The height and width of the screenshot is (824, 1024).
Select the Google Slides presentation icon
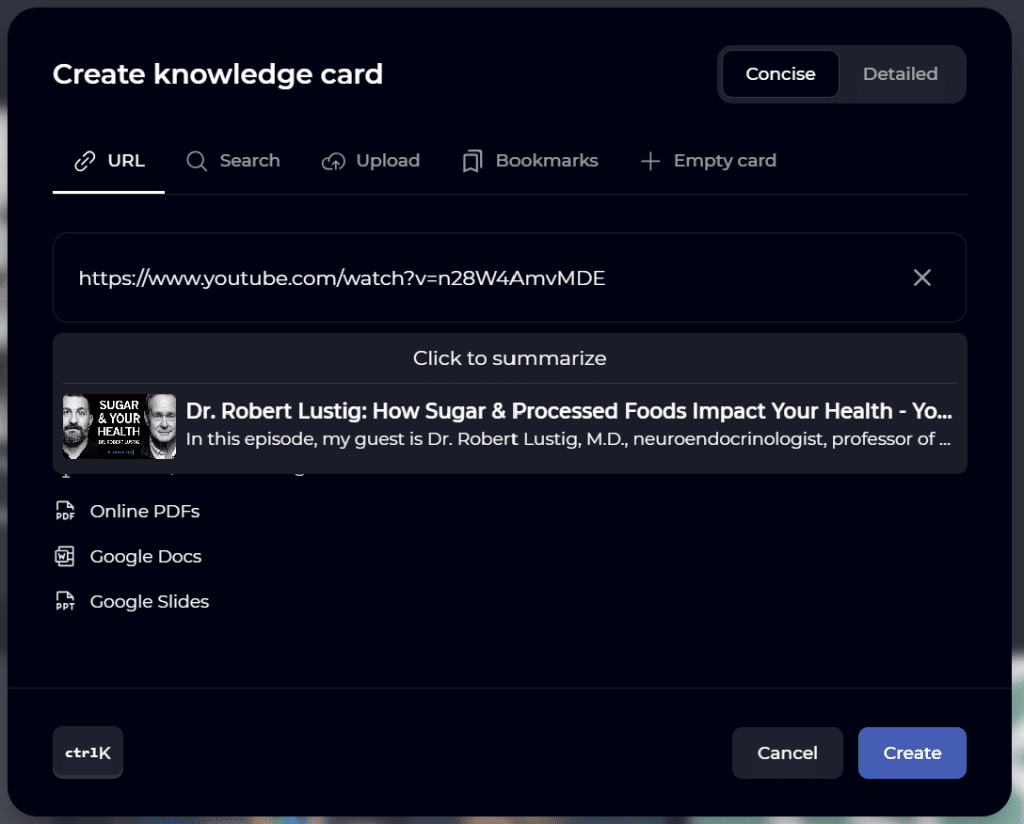[65, 601]
